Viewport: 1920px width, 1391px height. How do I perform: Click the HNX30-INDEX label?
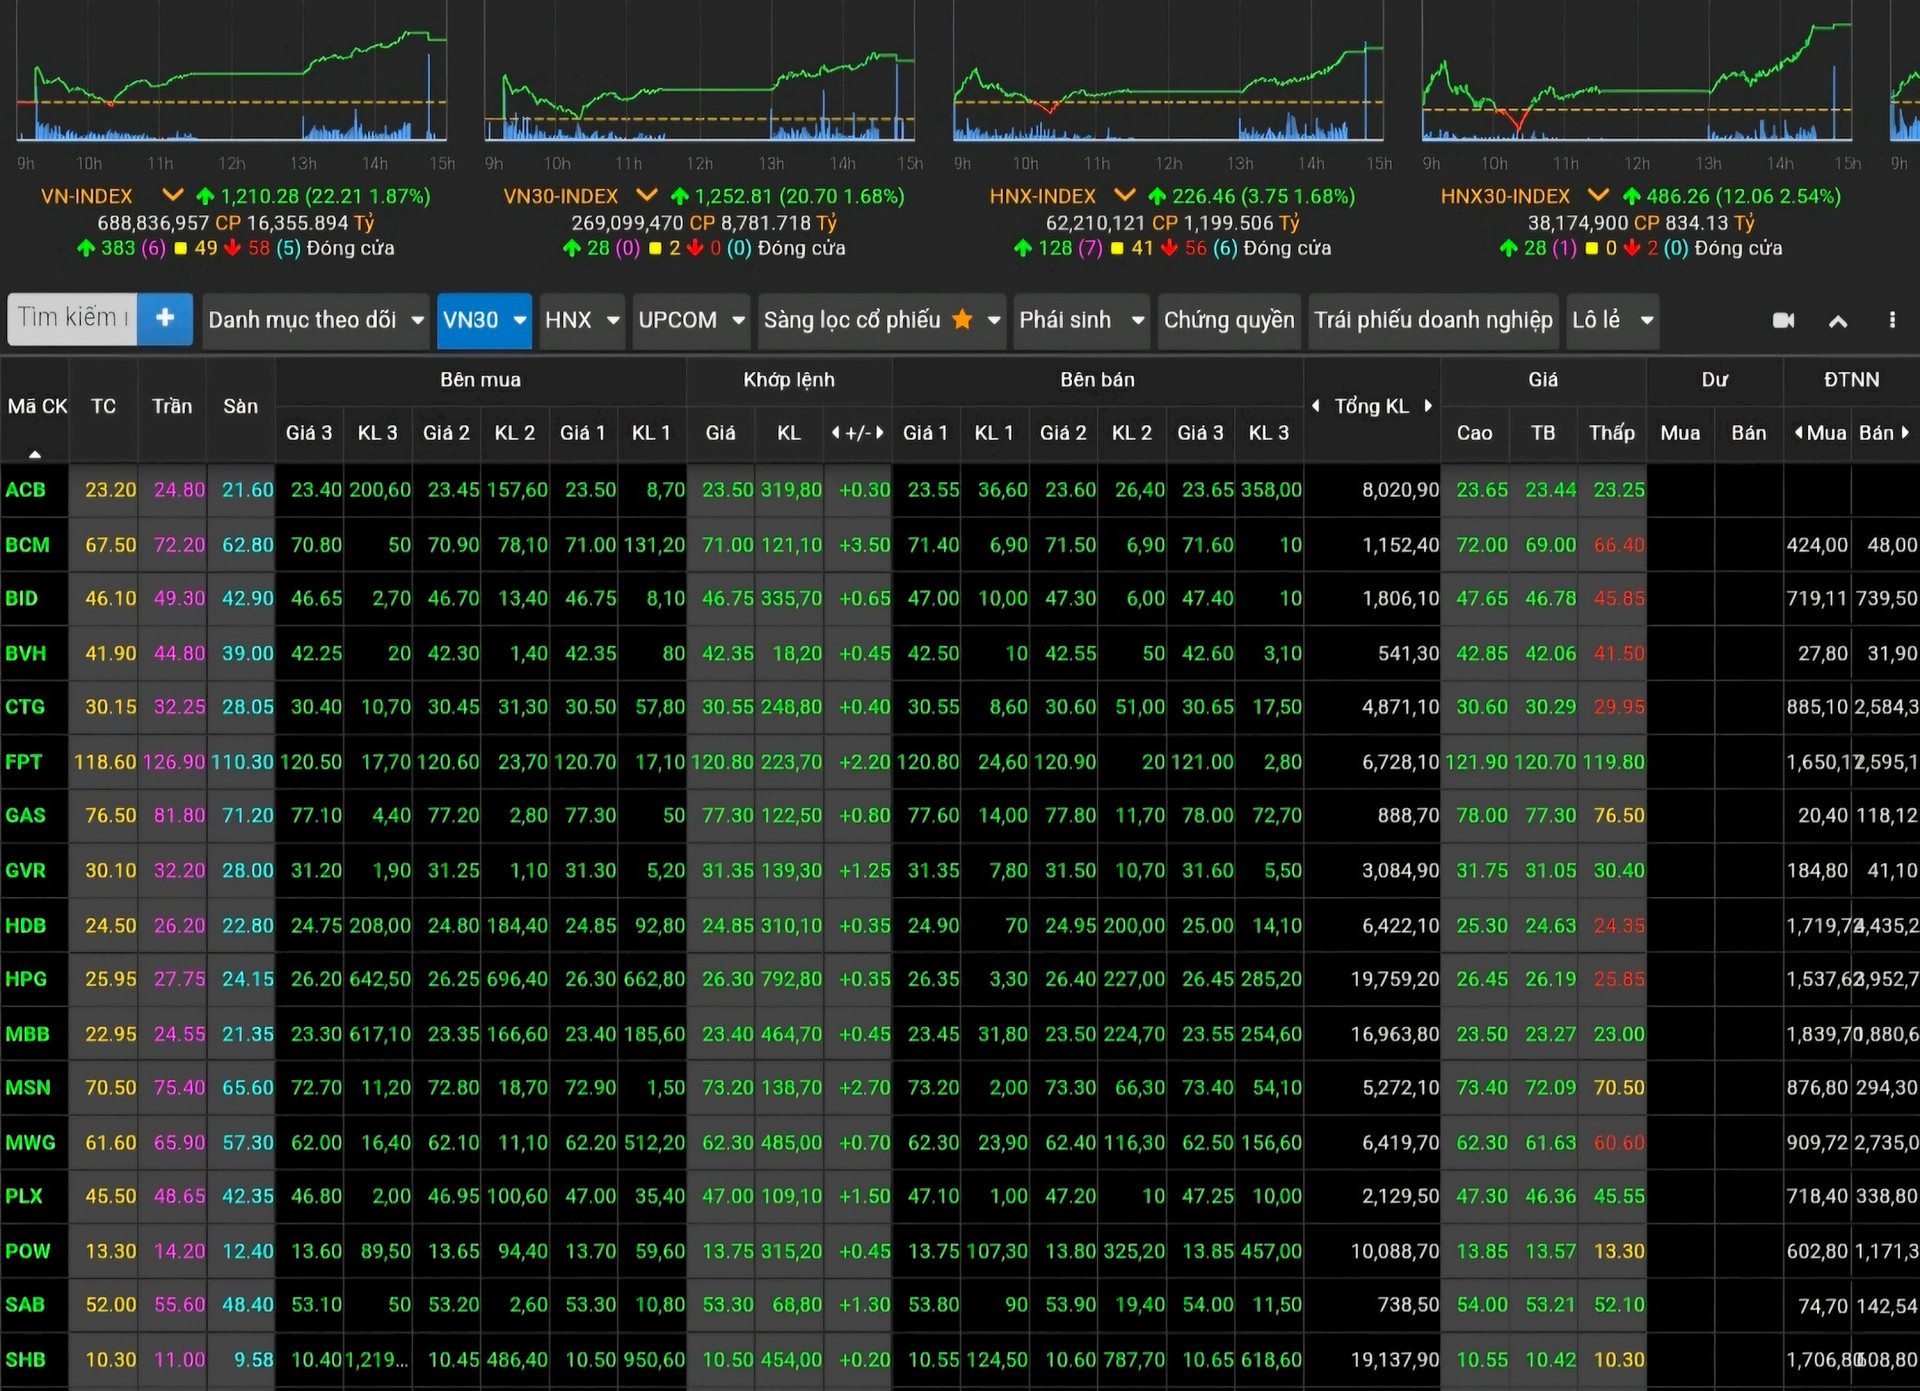pos(1505,196)
